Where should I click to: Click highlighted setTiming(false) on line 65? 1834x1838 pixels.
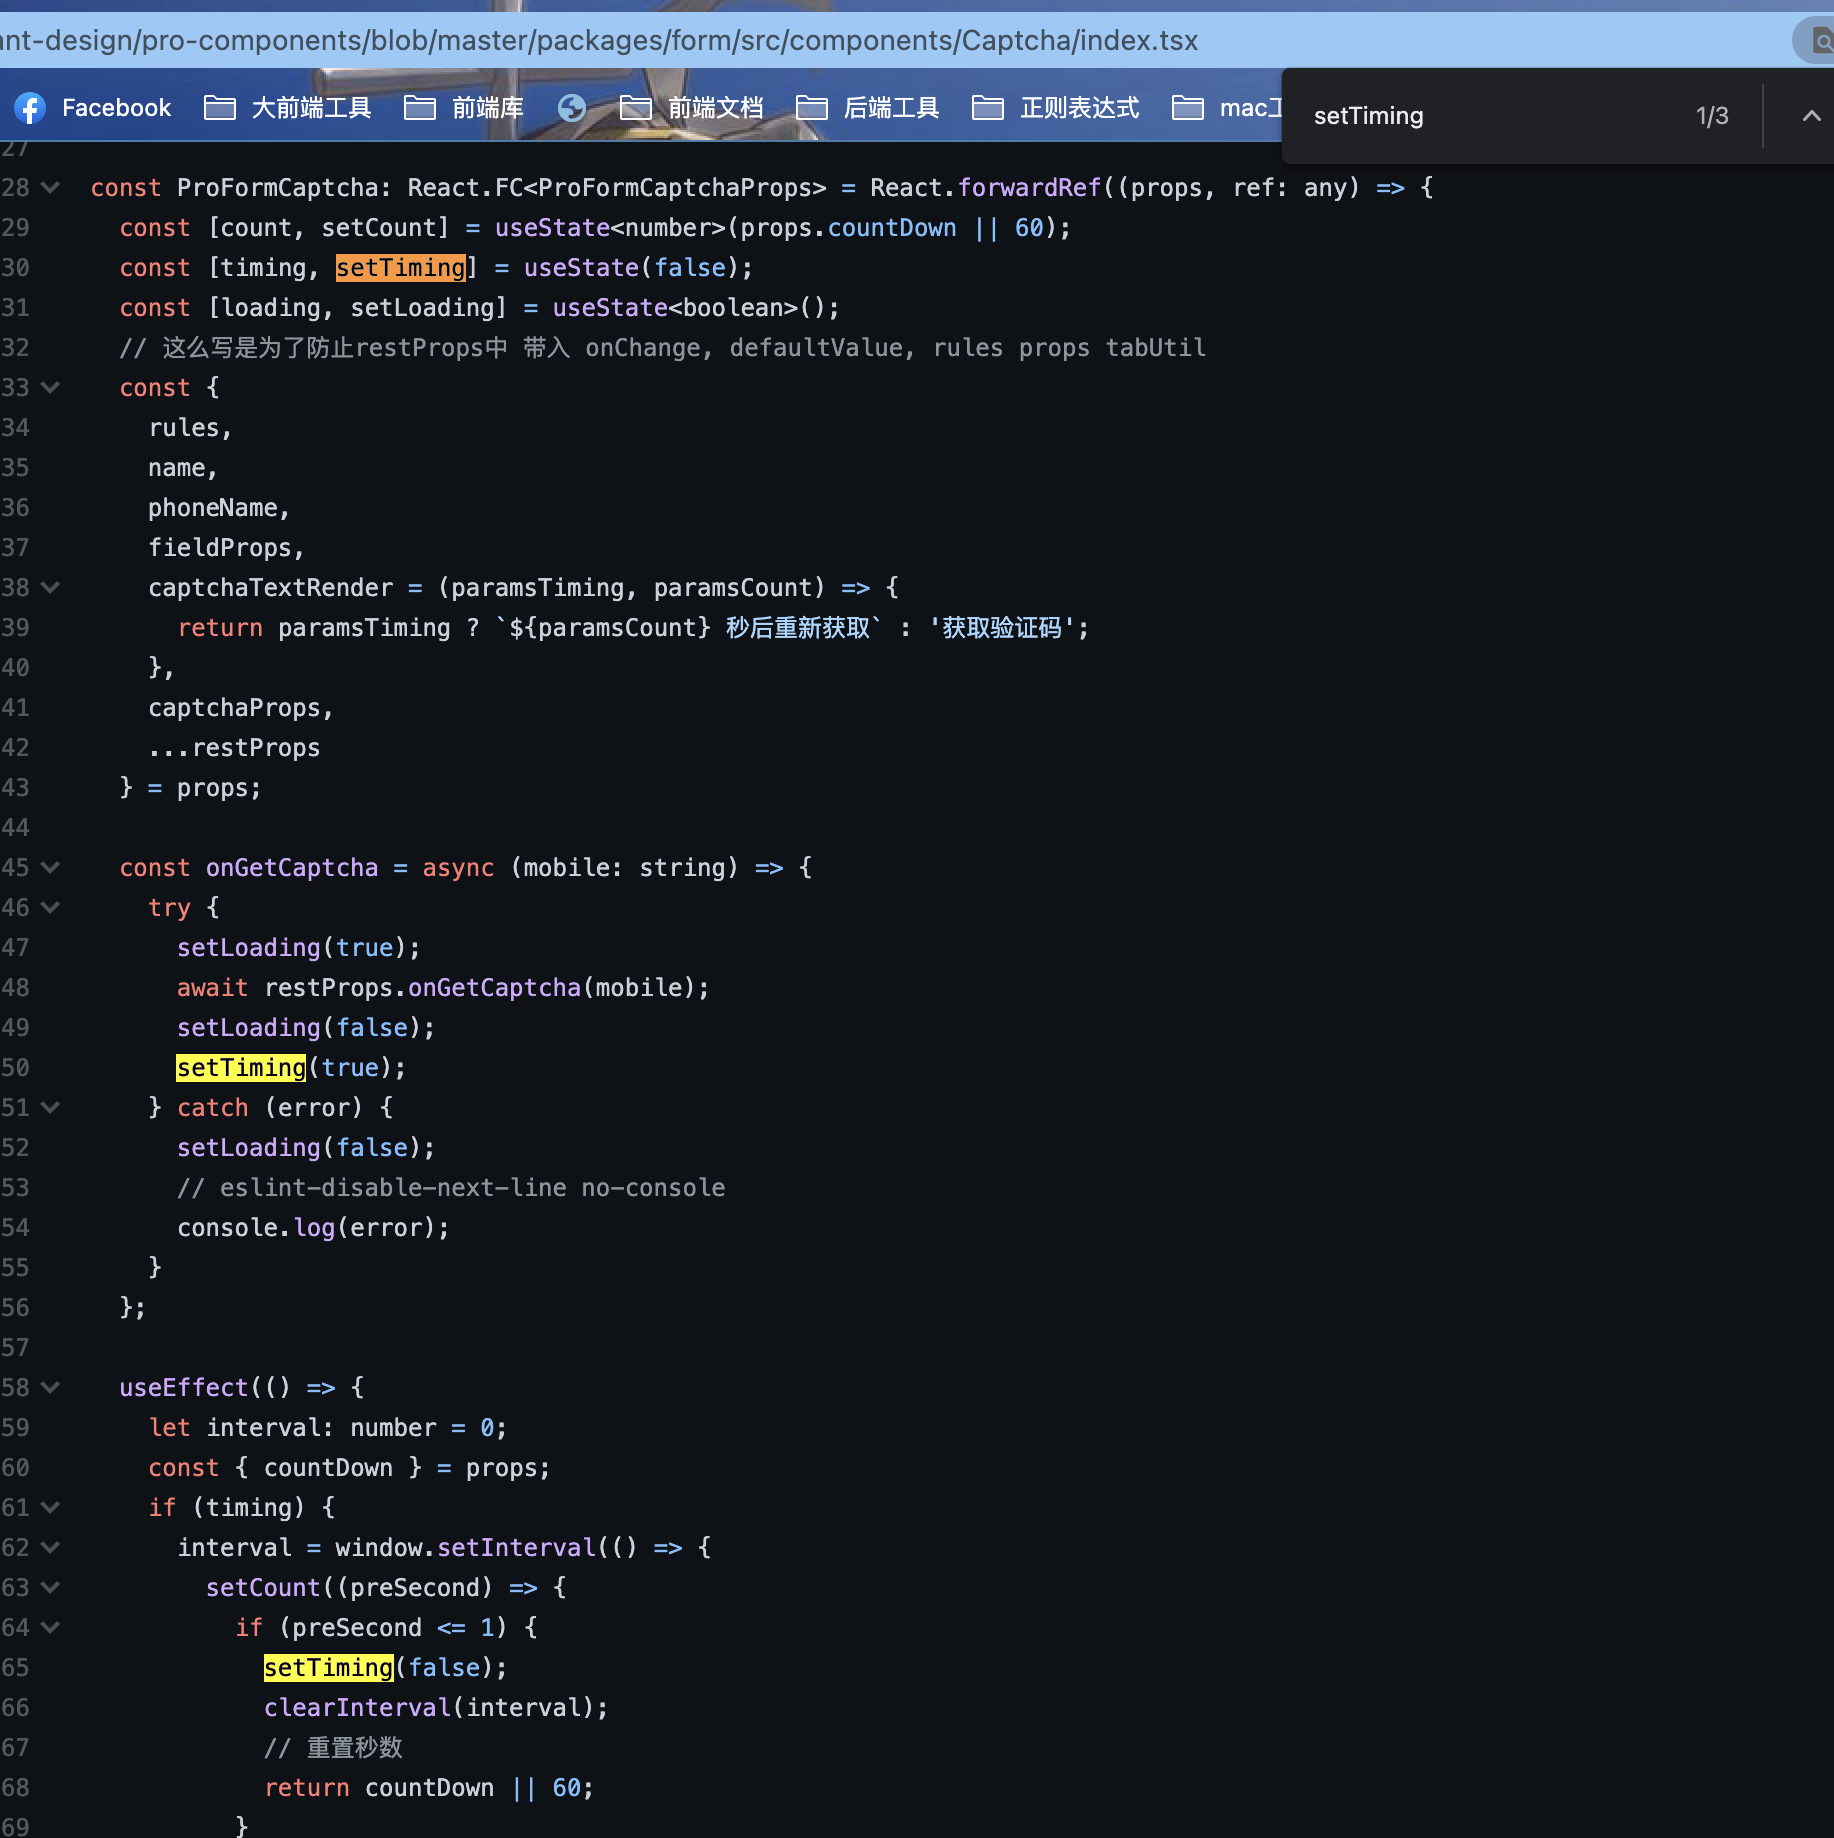click(329, 1668)
